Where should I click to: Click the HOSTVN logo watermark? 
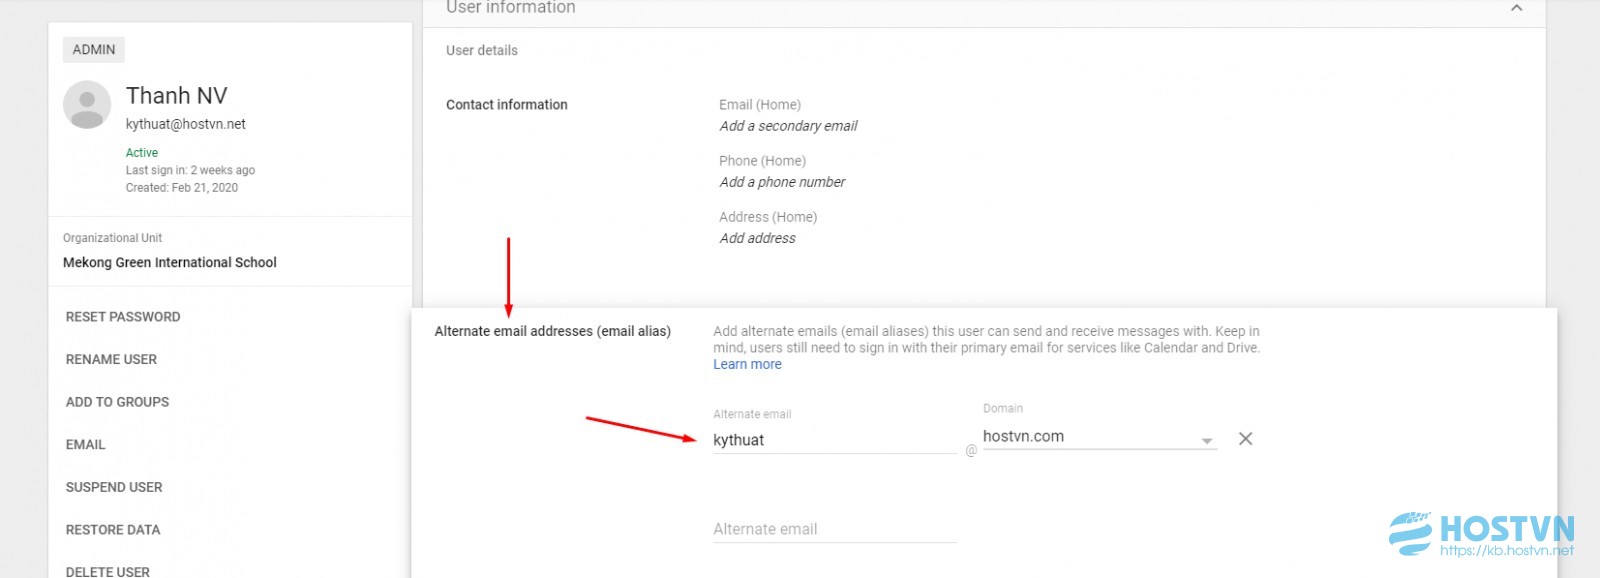1482,534
